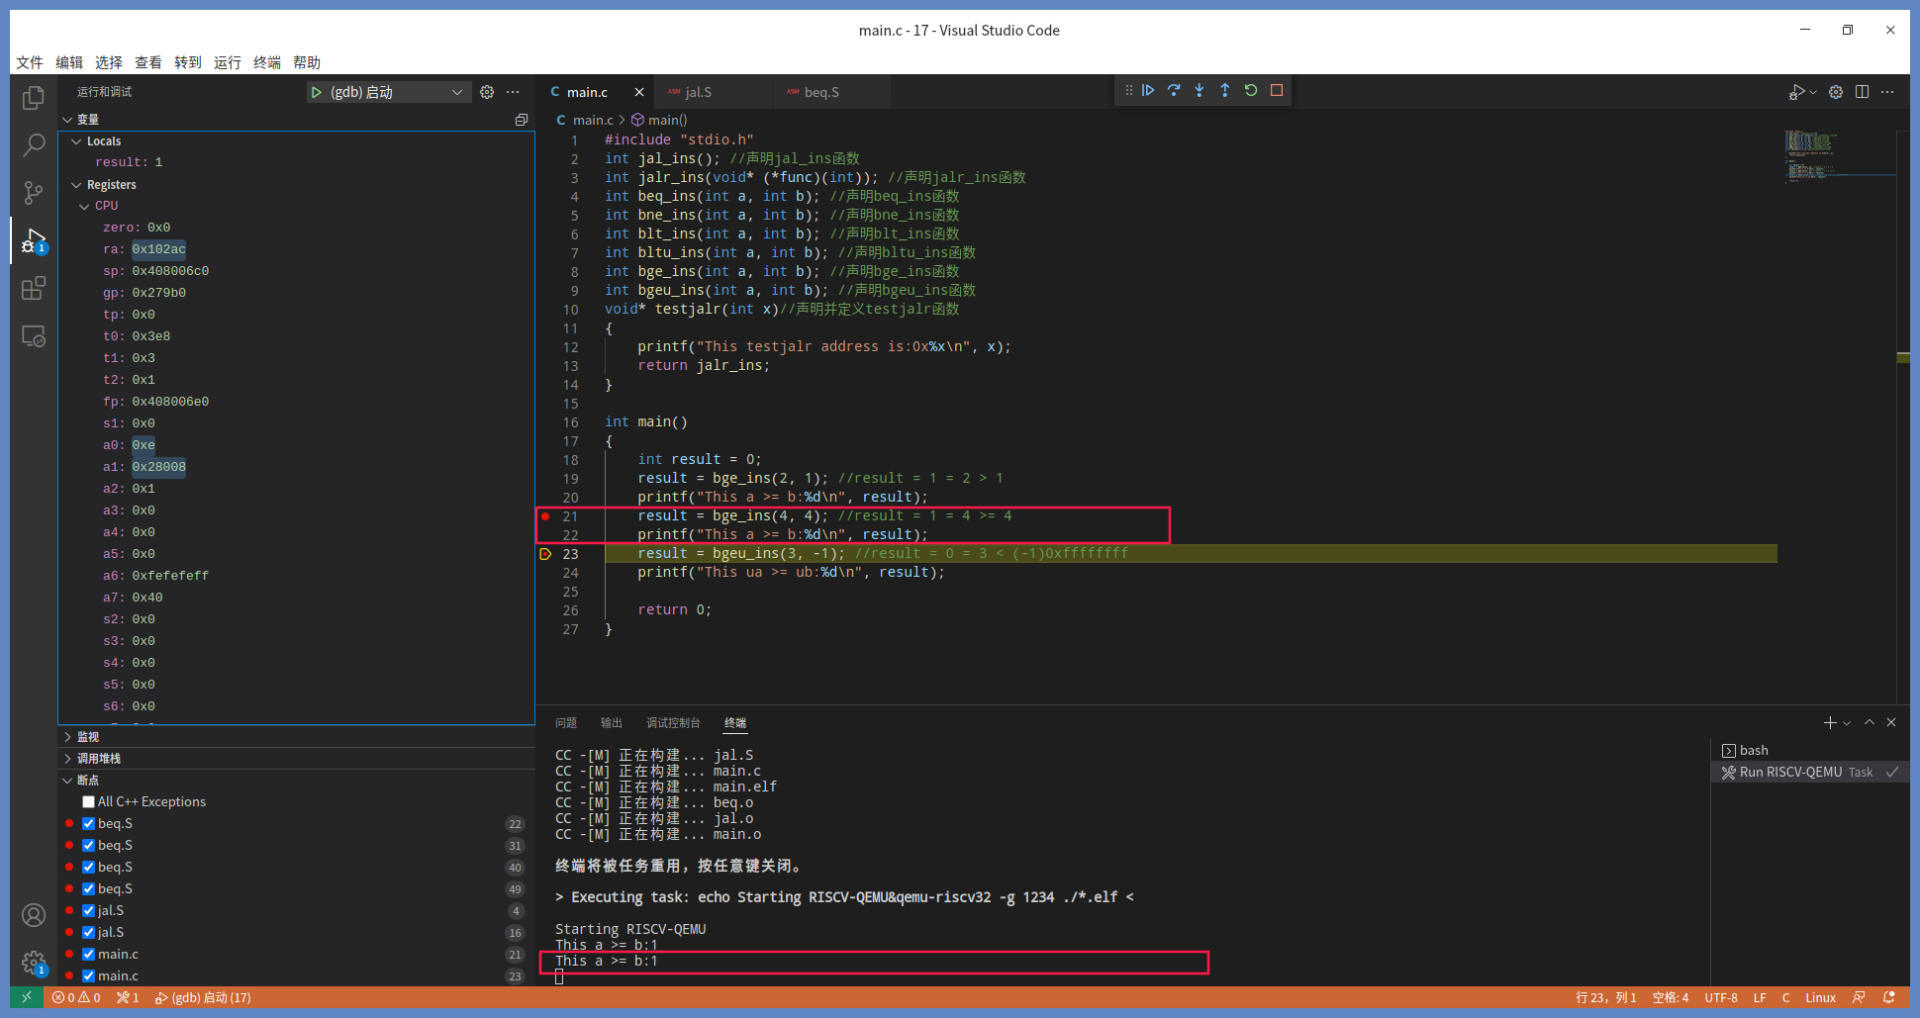Open the Explorer view in activity bar
This screenshot has width=1920, height=1018.
pyautogui.click(x=33, y=98)
